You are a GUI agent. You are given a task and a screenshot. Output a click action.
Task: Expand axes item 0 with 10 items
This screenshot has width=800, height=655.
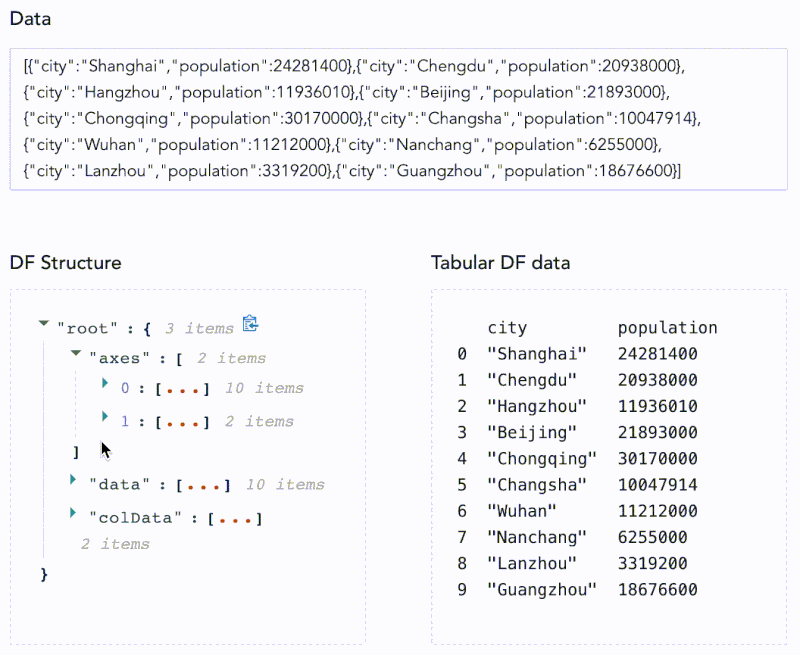click(106, 384)
